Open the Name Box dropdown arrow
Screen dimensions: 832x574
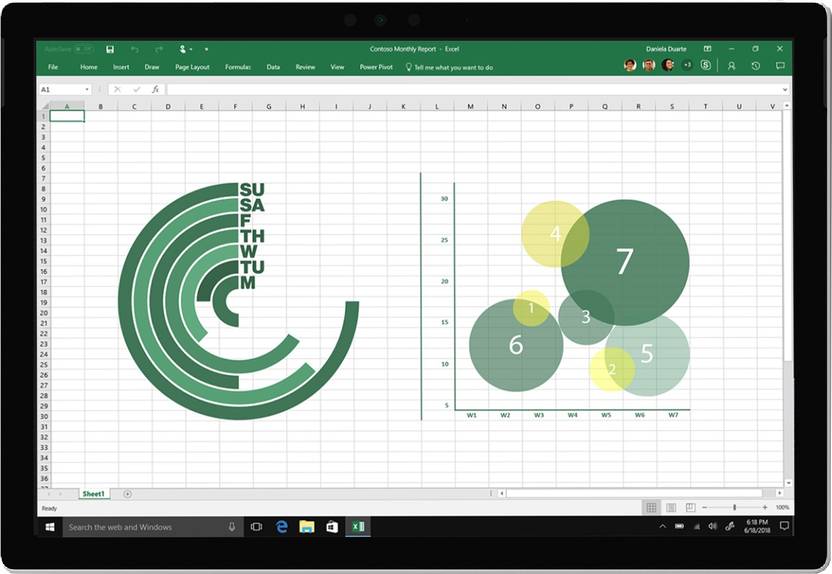(87, 89)
